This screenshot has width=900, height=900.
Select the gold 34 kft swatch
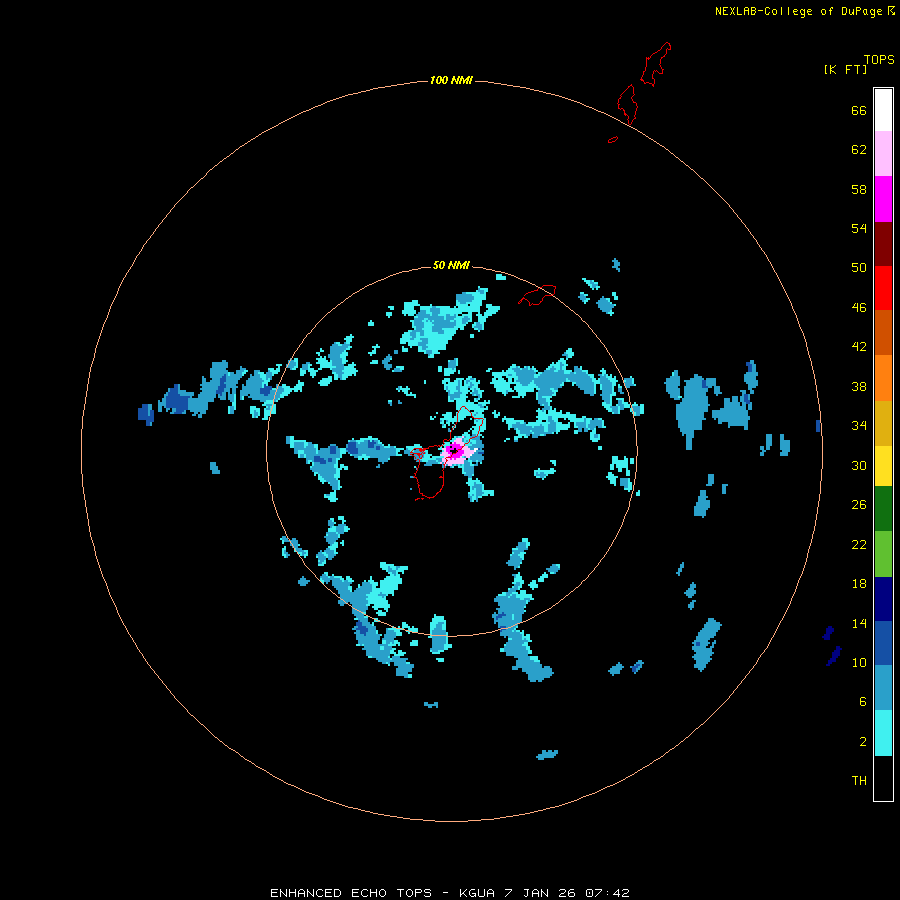[x=883, y=422]
